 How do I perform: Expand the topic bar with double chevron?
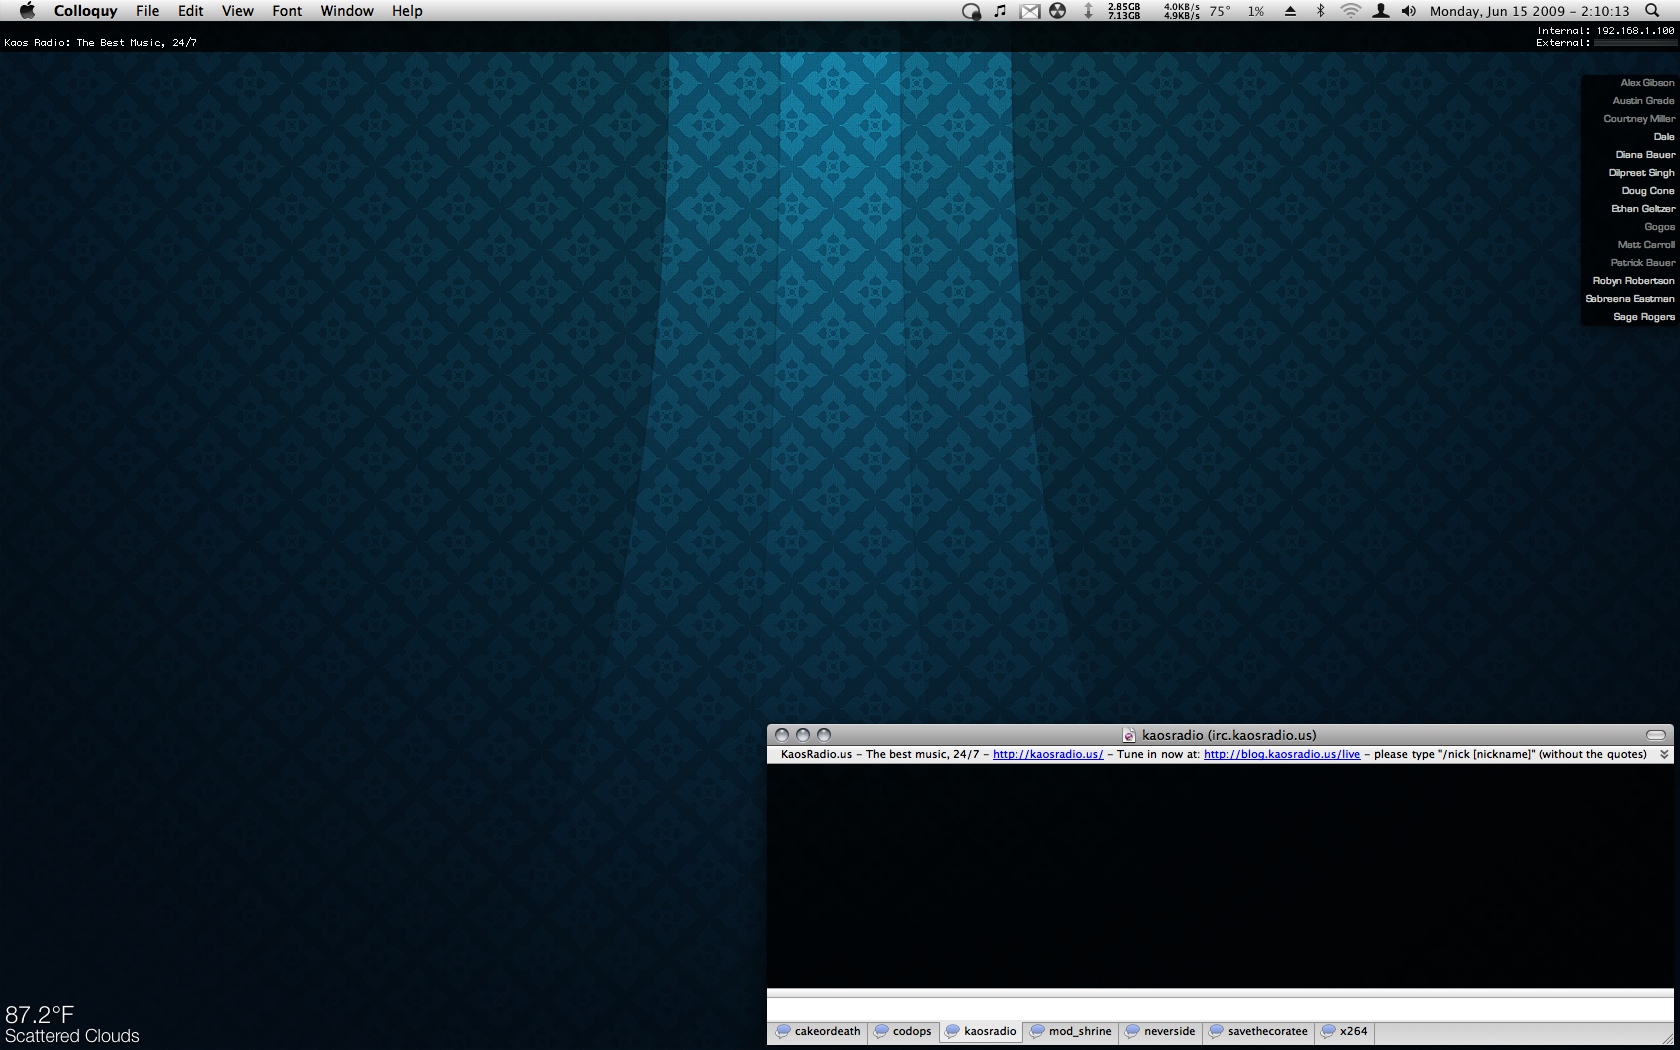tap(1664, 755)
